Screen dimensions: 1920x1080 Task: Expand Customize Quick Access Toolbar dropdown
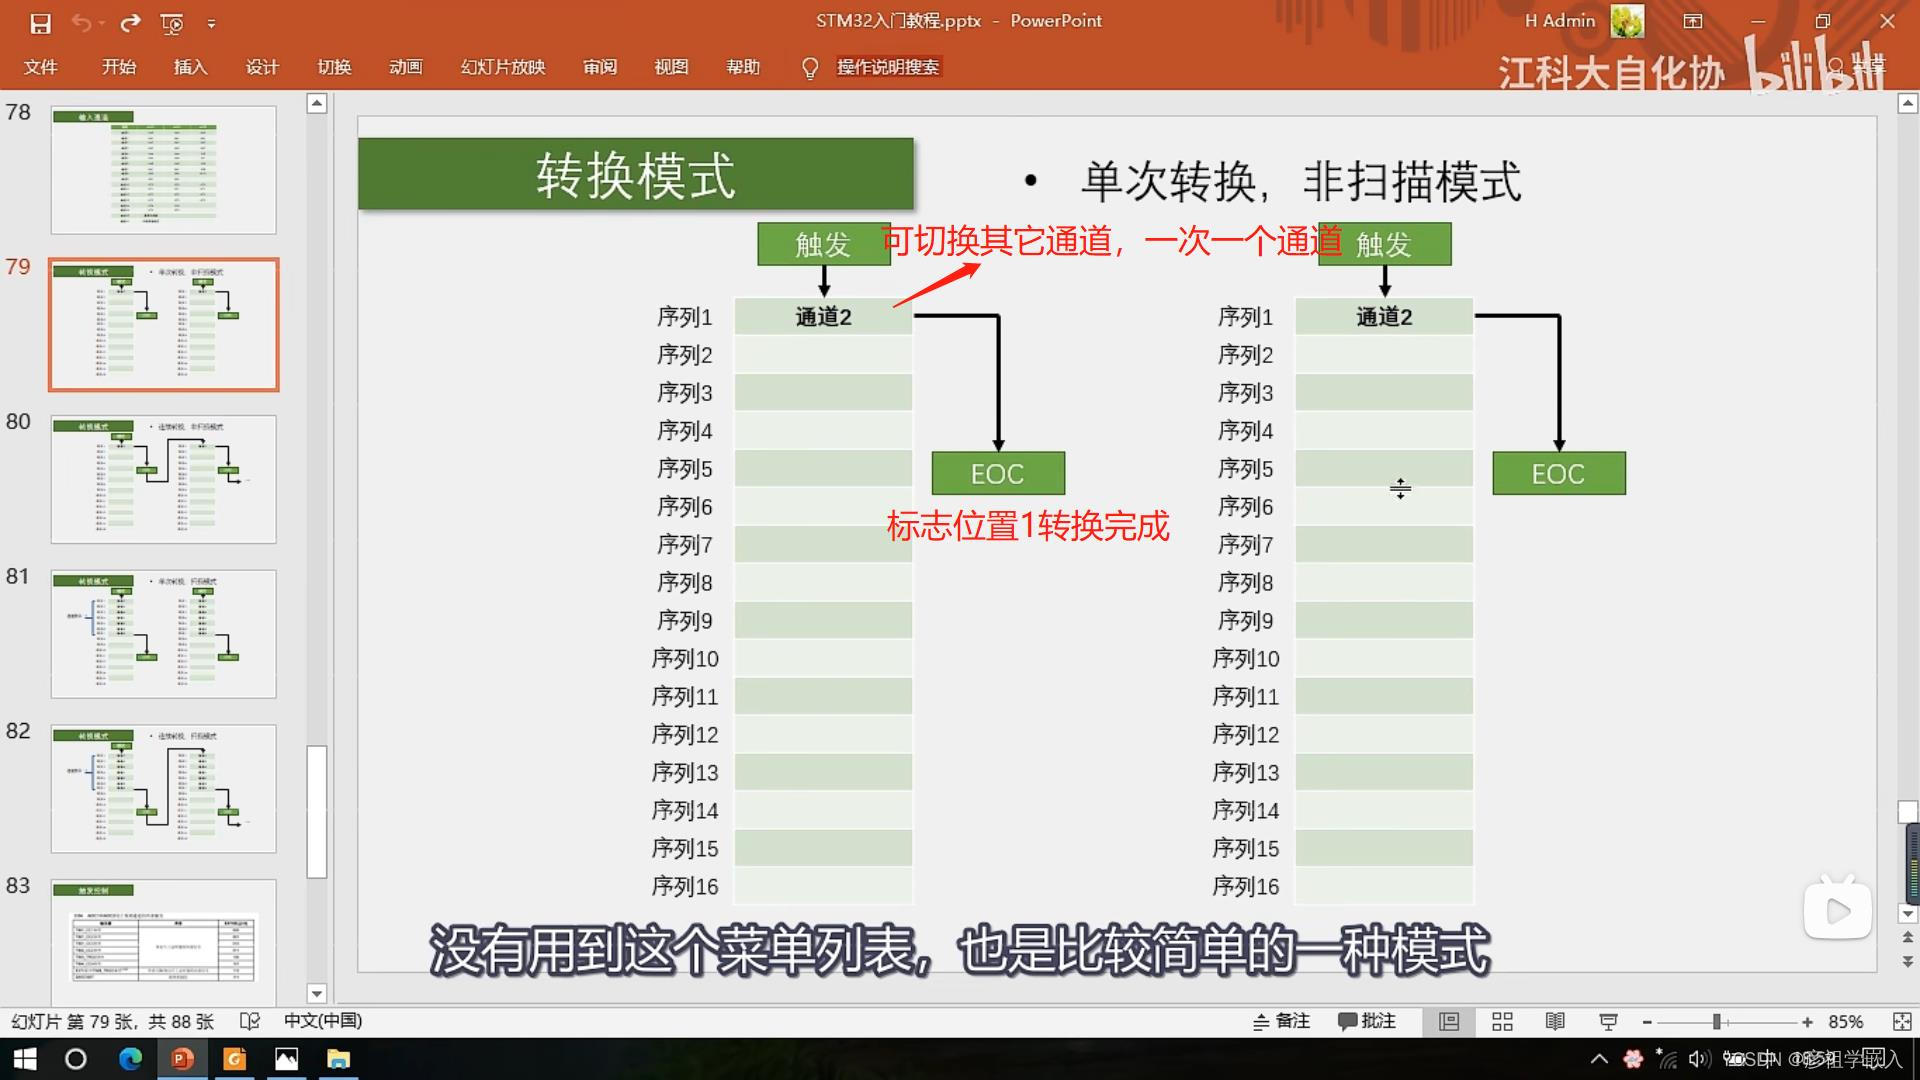[211, 23]
